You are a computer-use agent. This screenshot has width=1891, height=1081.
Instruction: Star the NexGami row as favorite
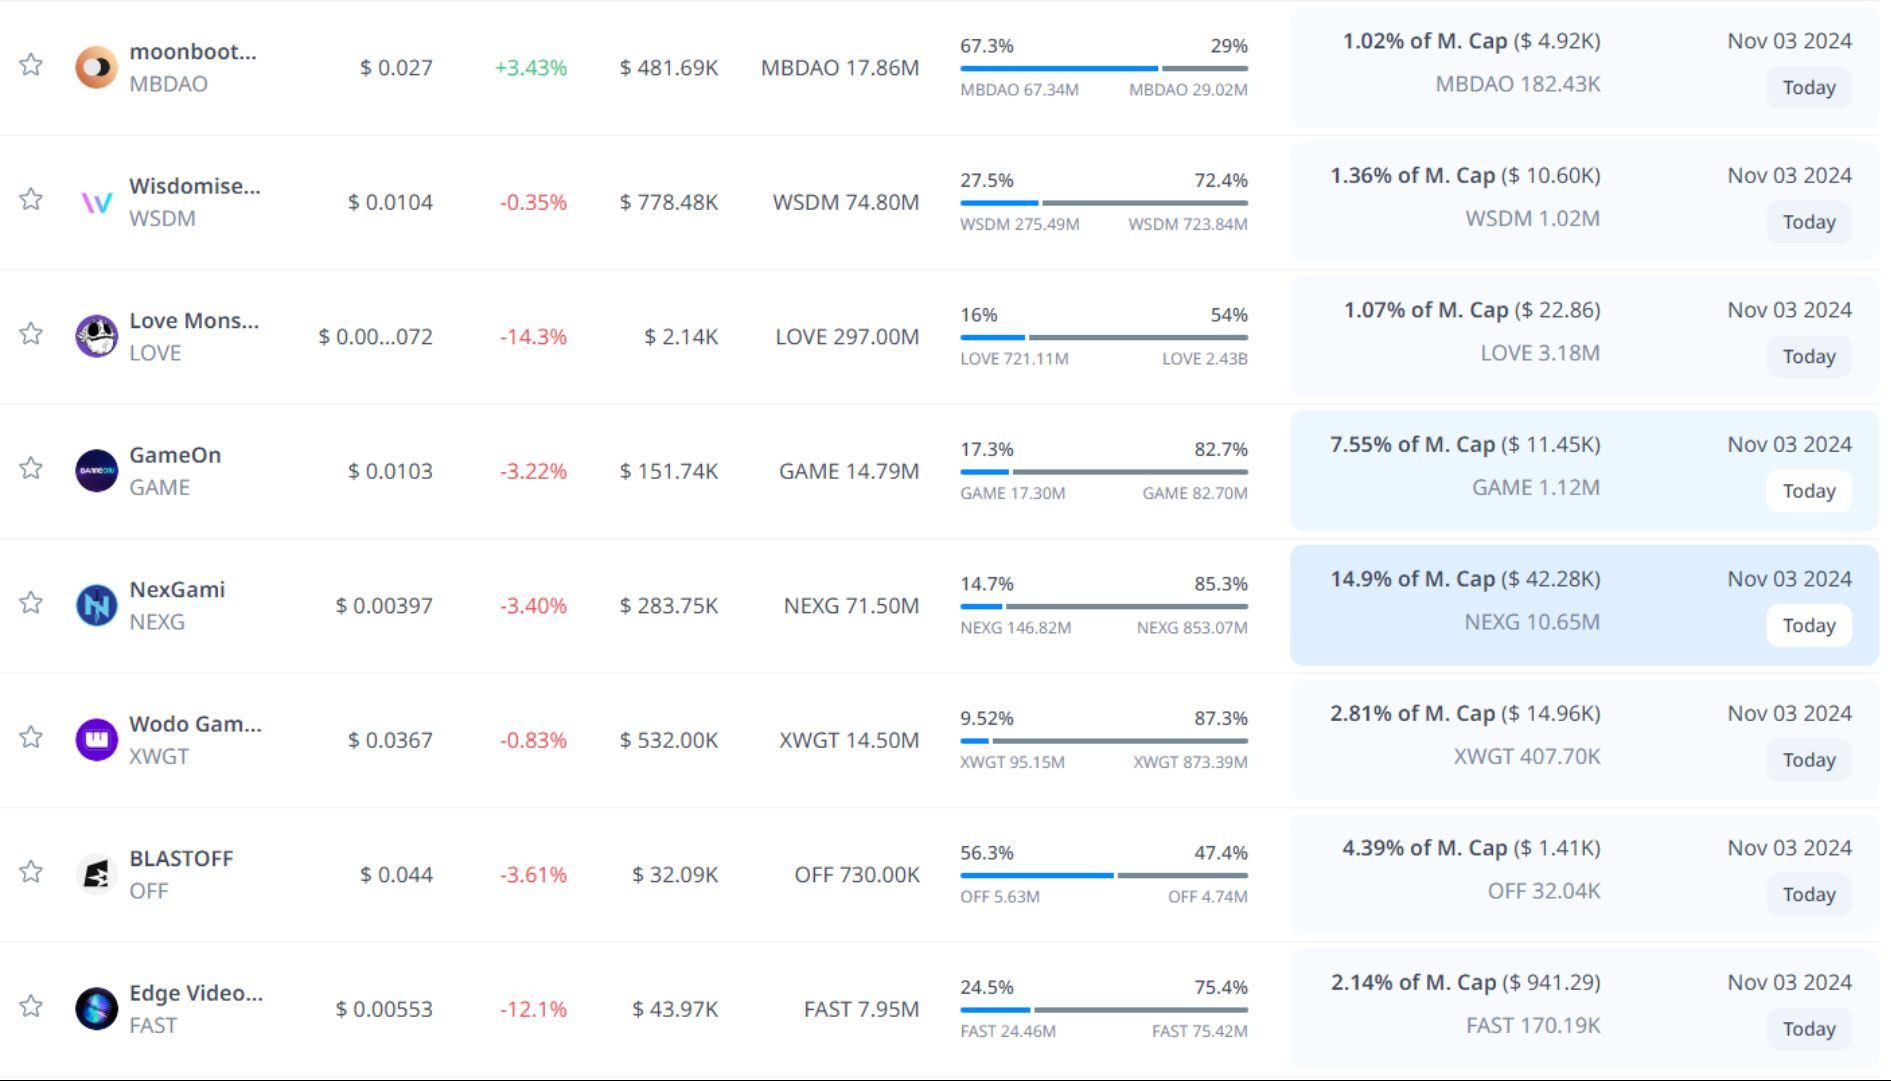click(x=31, y=603)
